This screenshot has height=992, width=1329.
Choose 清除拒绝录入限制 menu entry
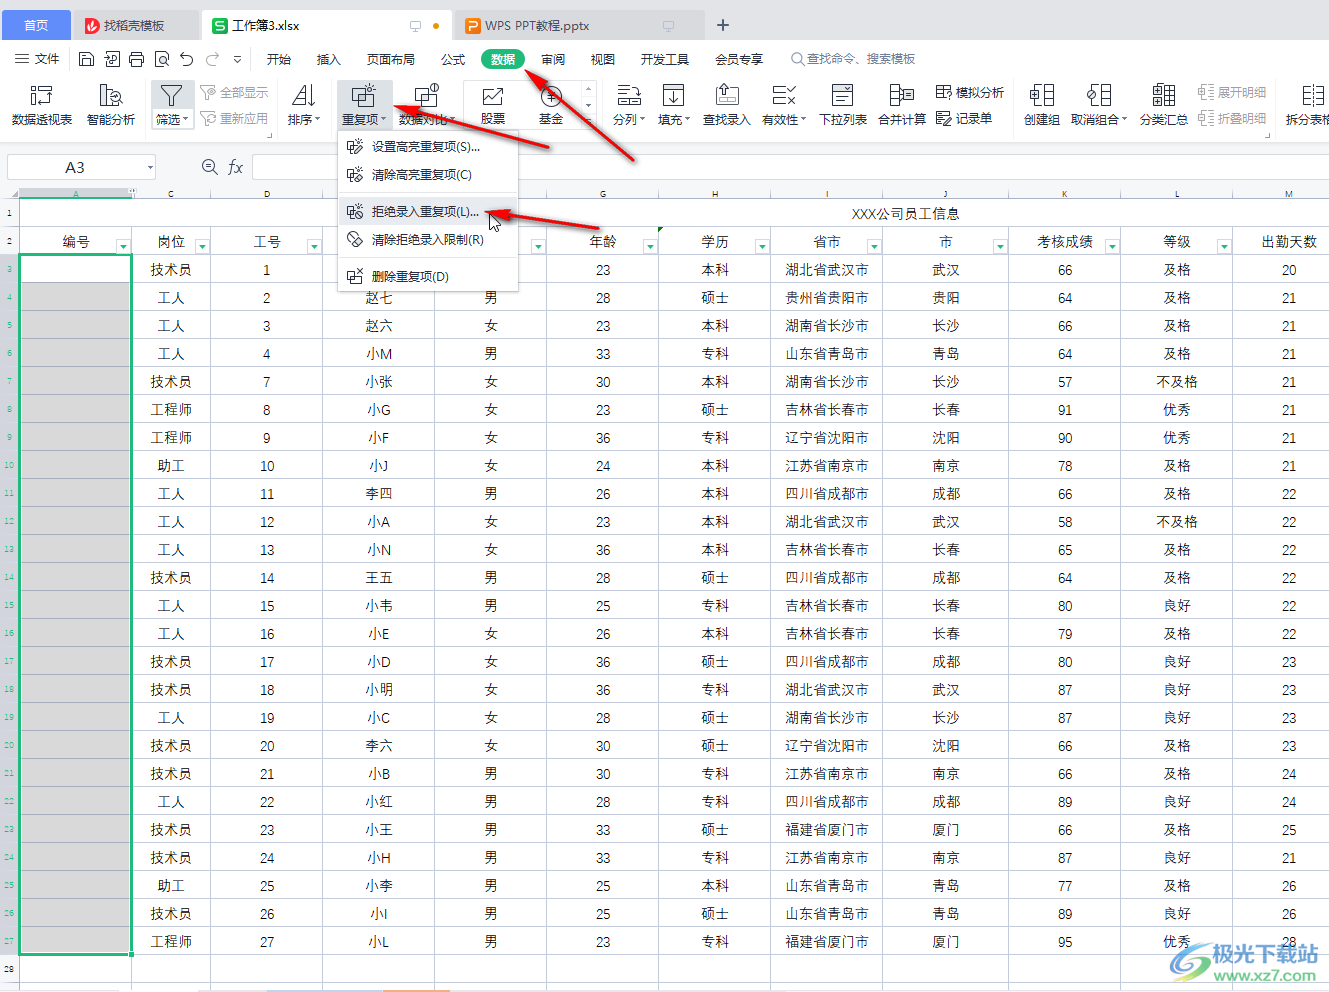(x=428, y=239)
